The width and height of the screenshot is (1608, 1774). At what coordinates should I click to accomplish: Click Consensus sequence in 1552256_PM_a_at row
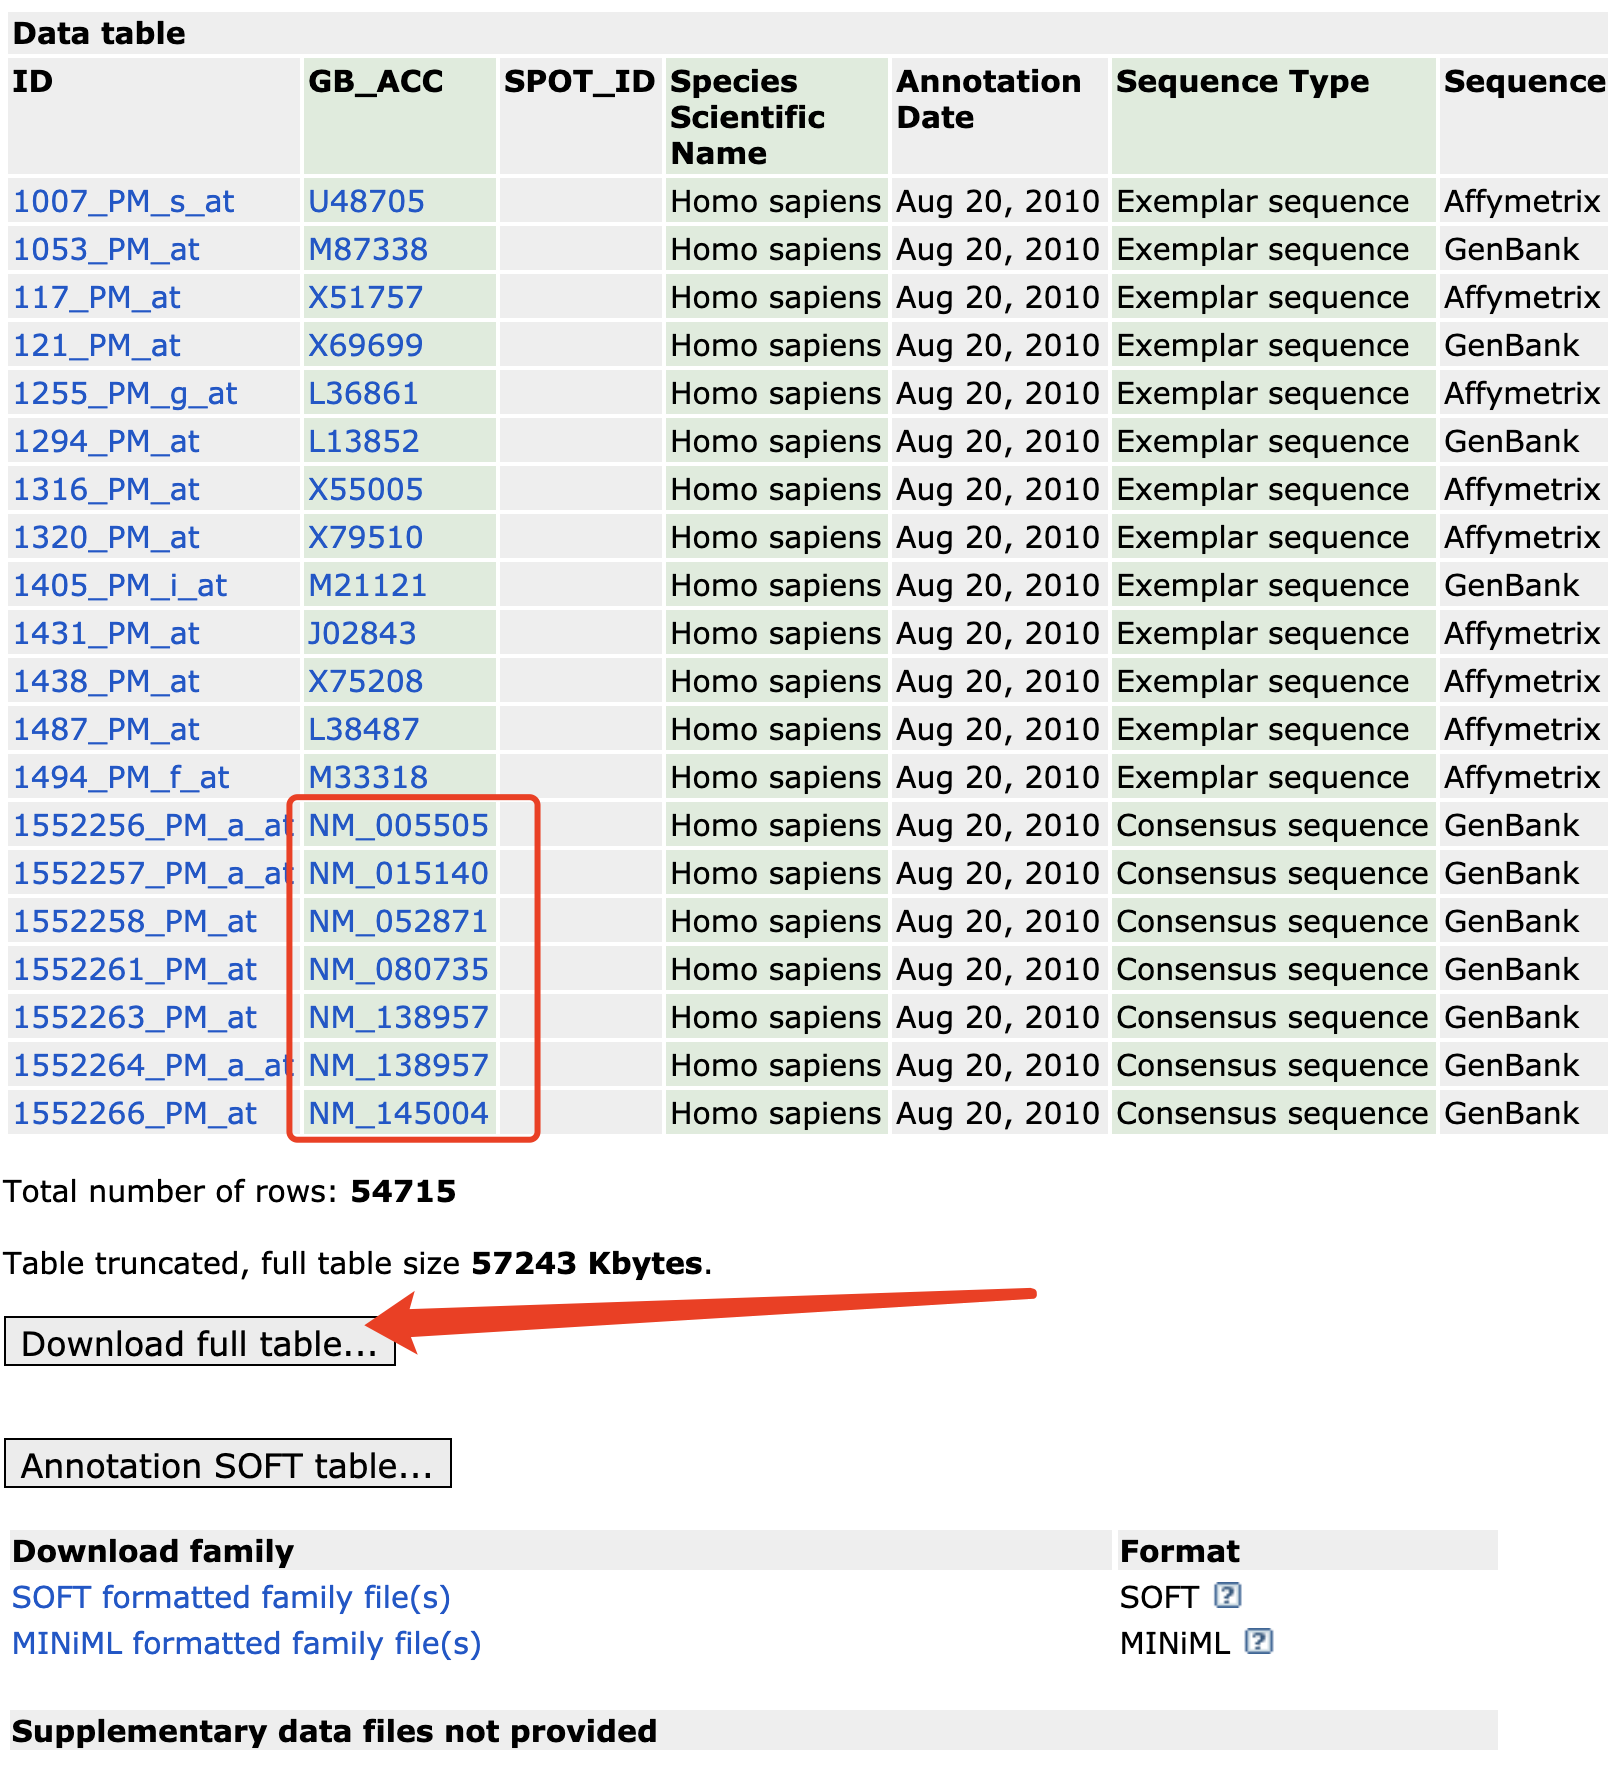coord(1272,826)
